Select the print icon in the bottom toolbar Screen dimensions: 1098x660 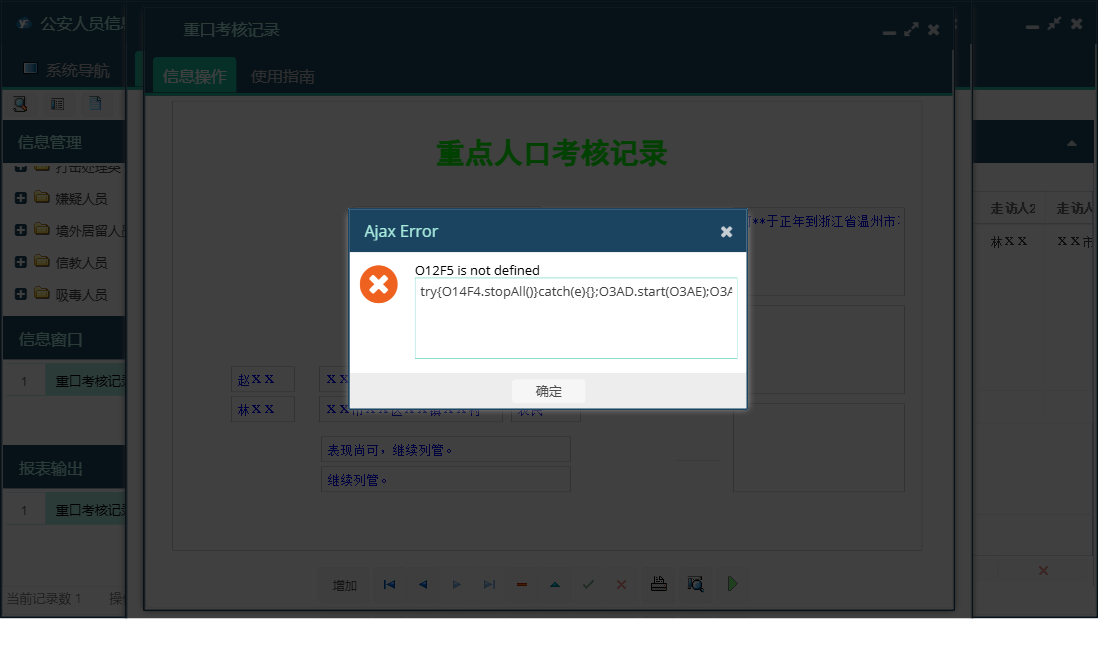(x=658, y=584)
